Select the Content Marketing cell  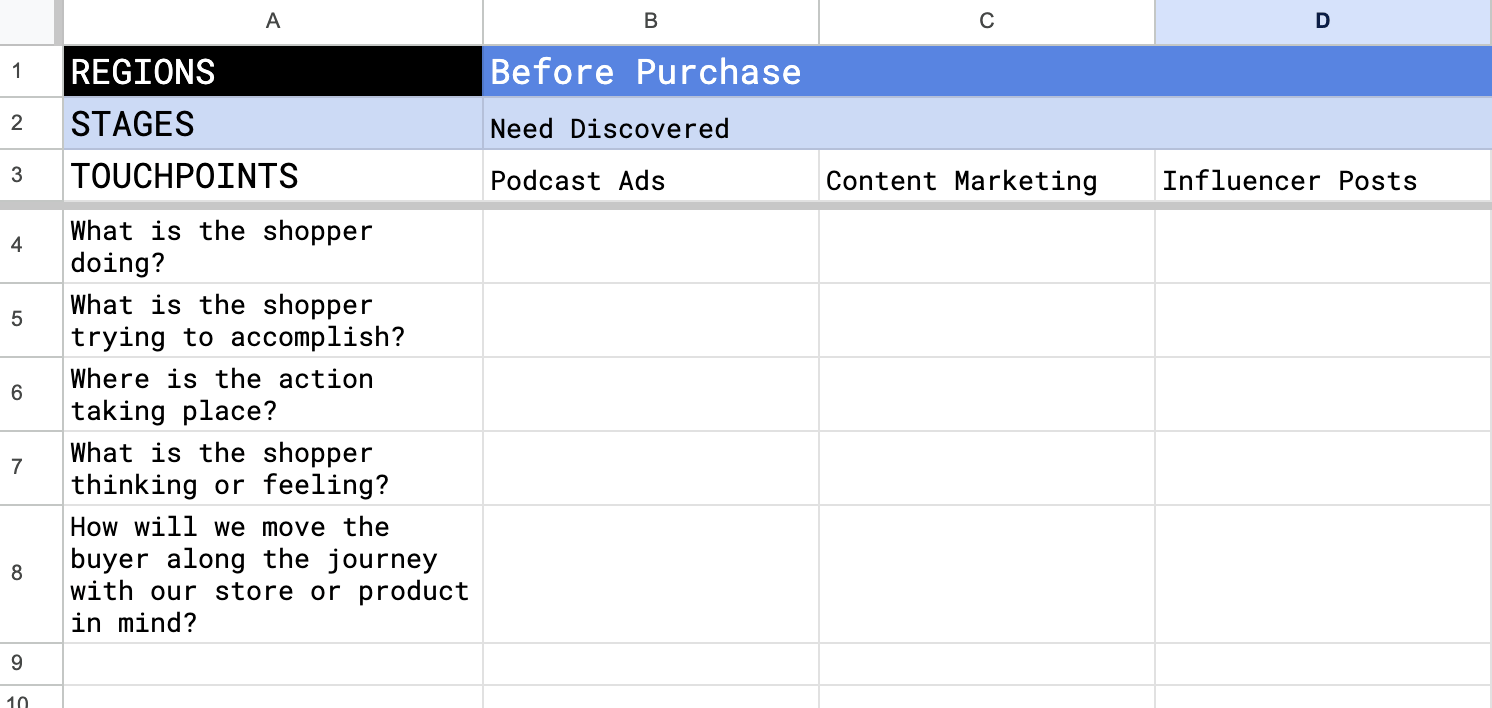click(x=986, y=180)
